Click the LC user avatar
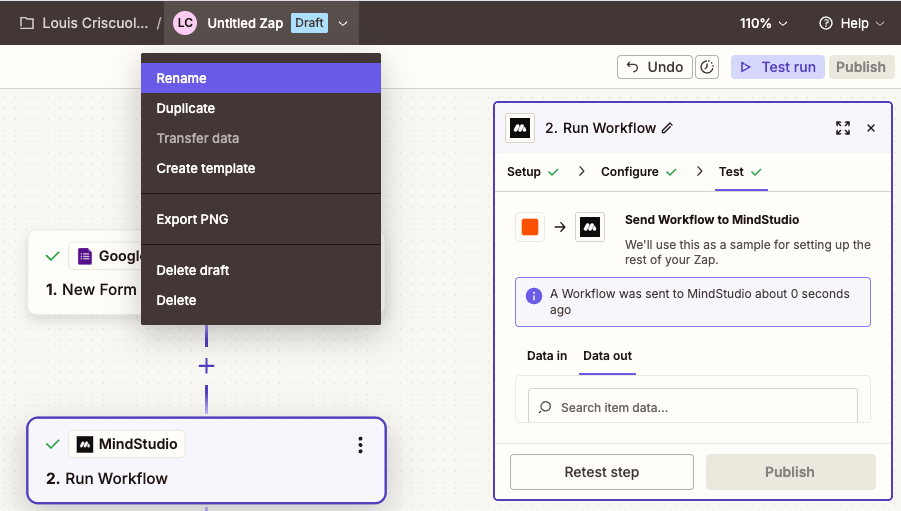The image size is (901, 511). [185, 23]
